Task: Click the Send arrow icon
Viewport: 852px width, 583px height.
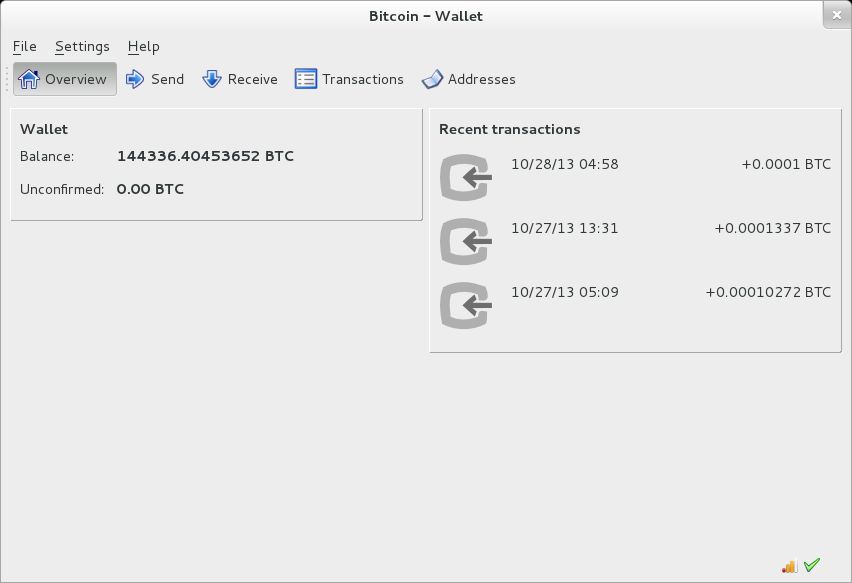Action: 135,79
